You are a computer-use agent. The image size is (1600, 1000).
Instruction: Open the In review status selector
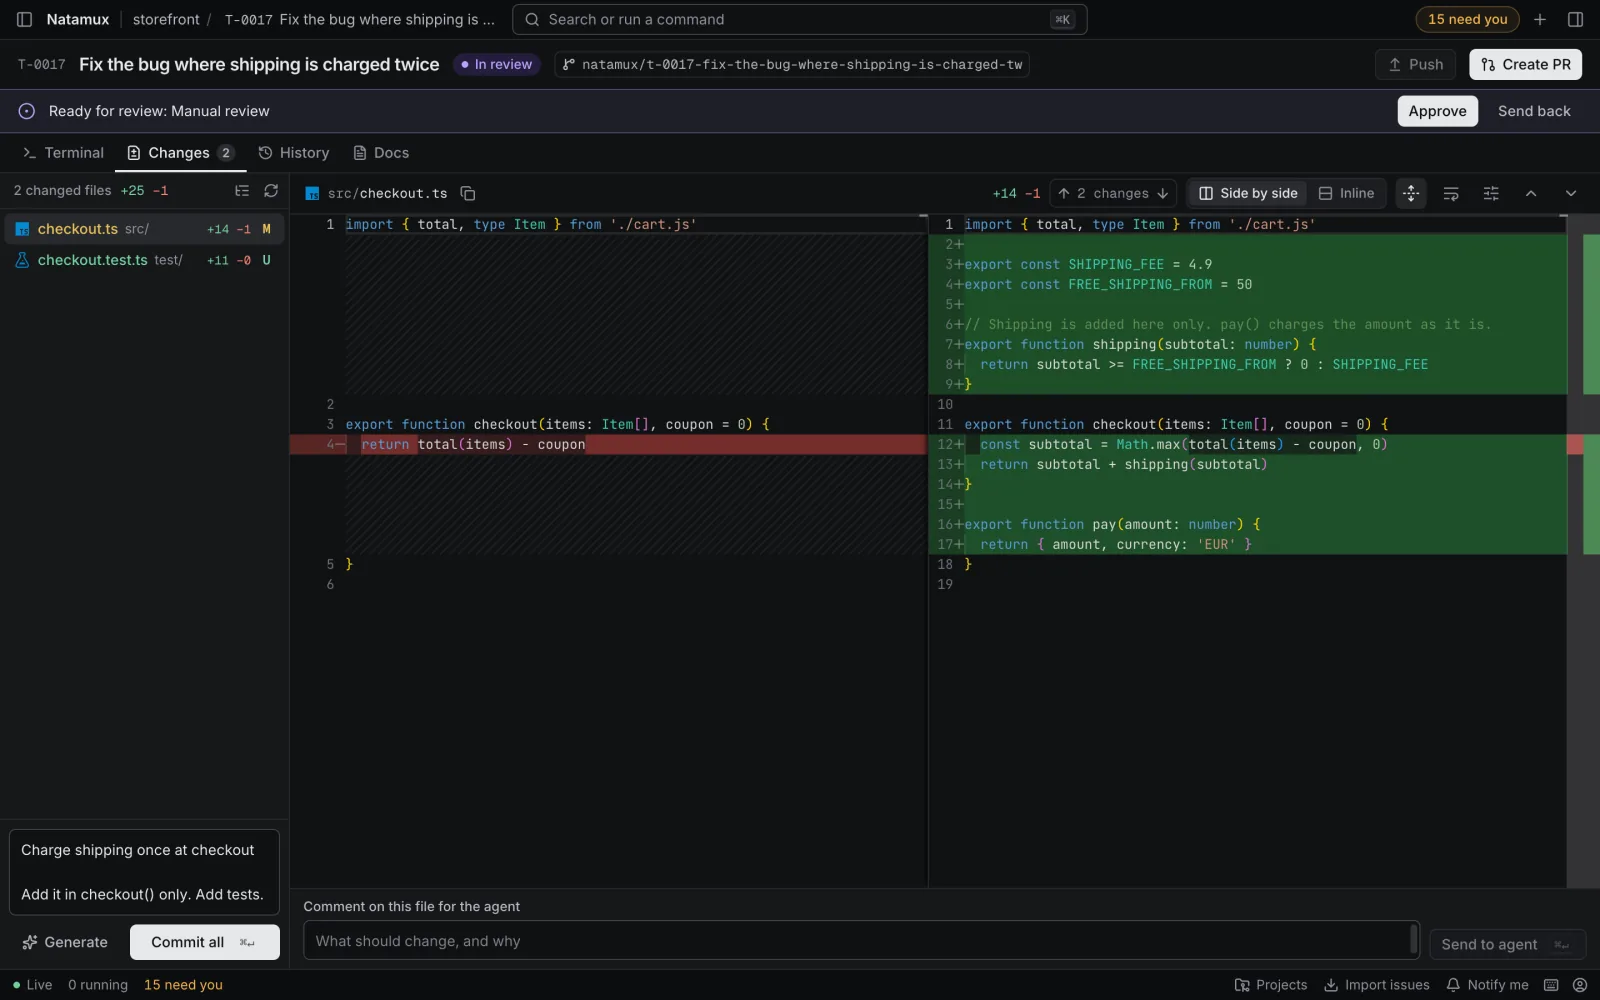point(496,64)
